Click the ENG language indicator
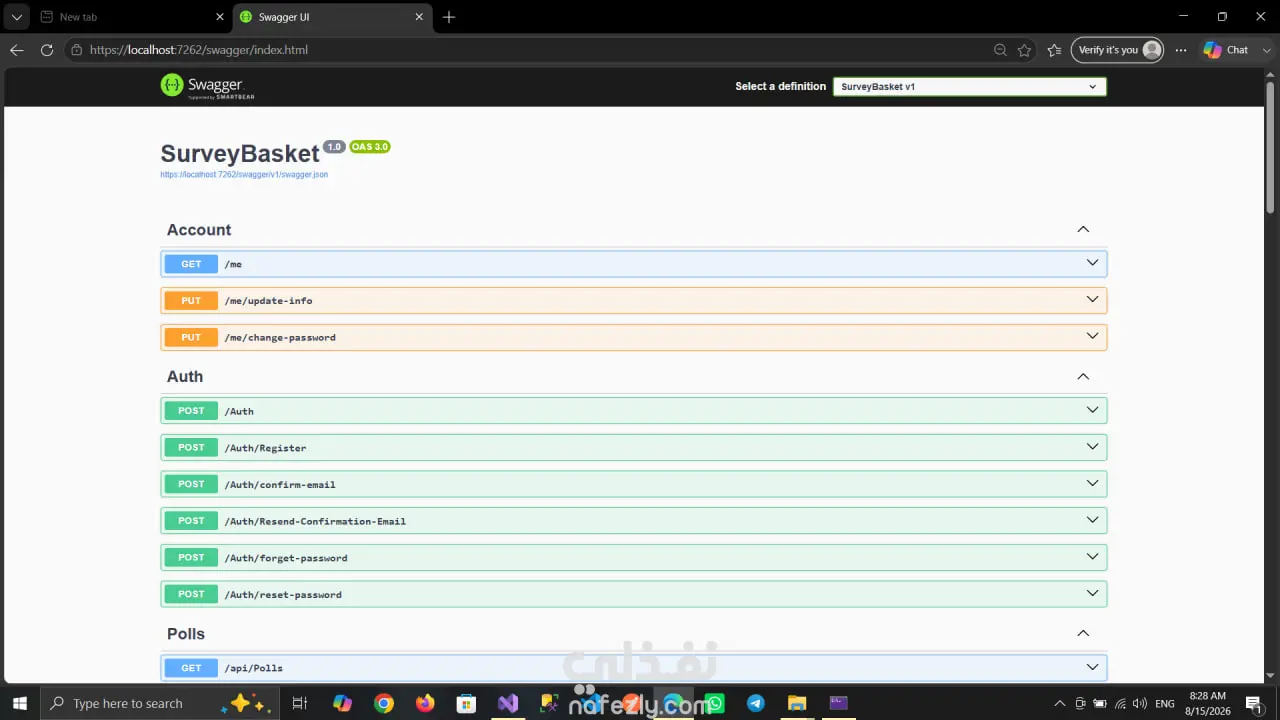Screen dimensions: 1280x720 point(1165,703)
